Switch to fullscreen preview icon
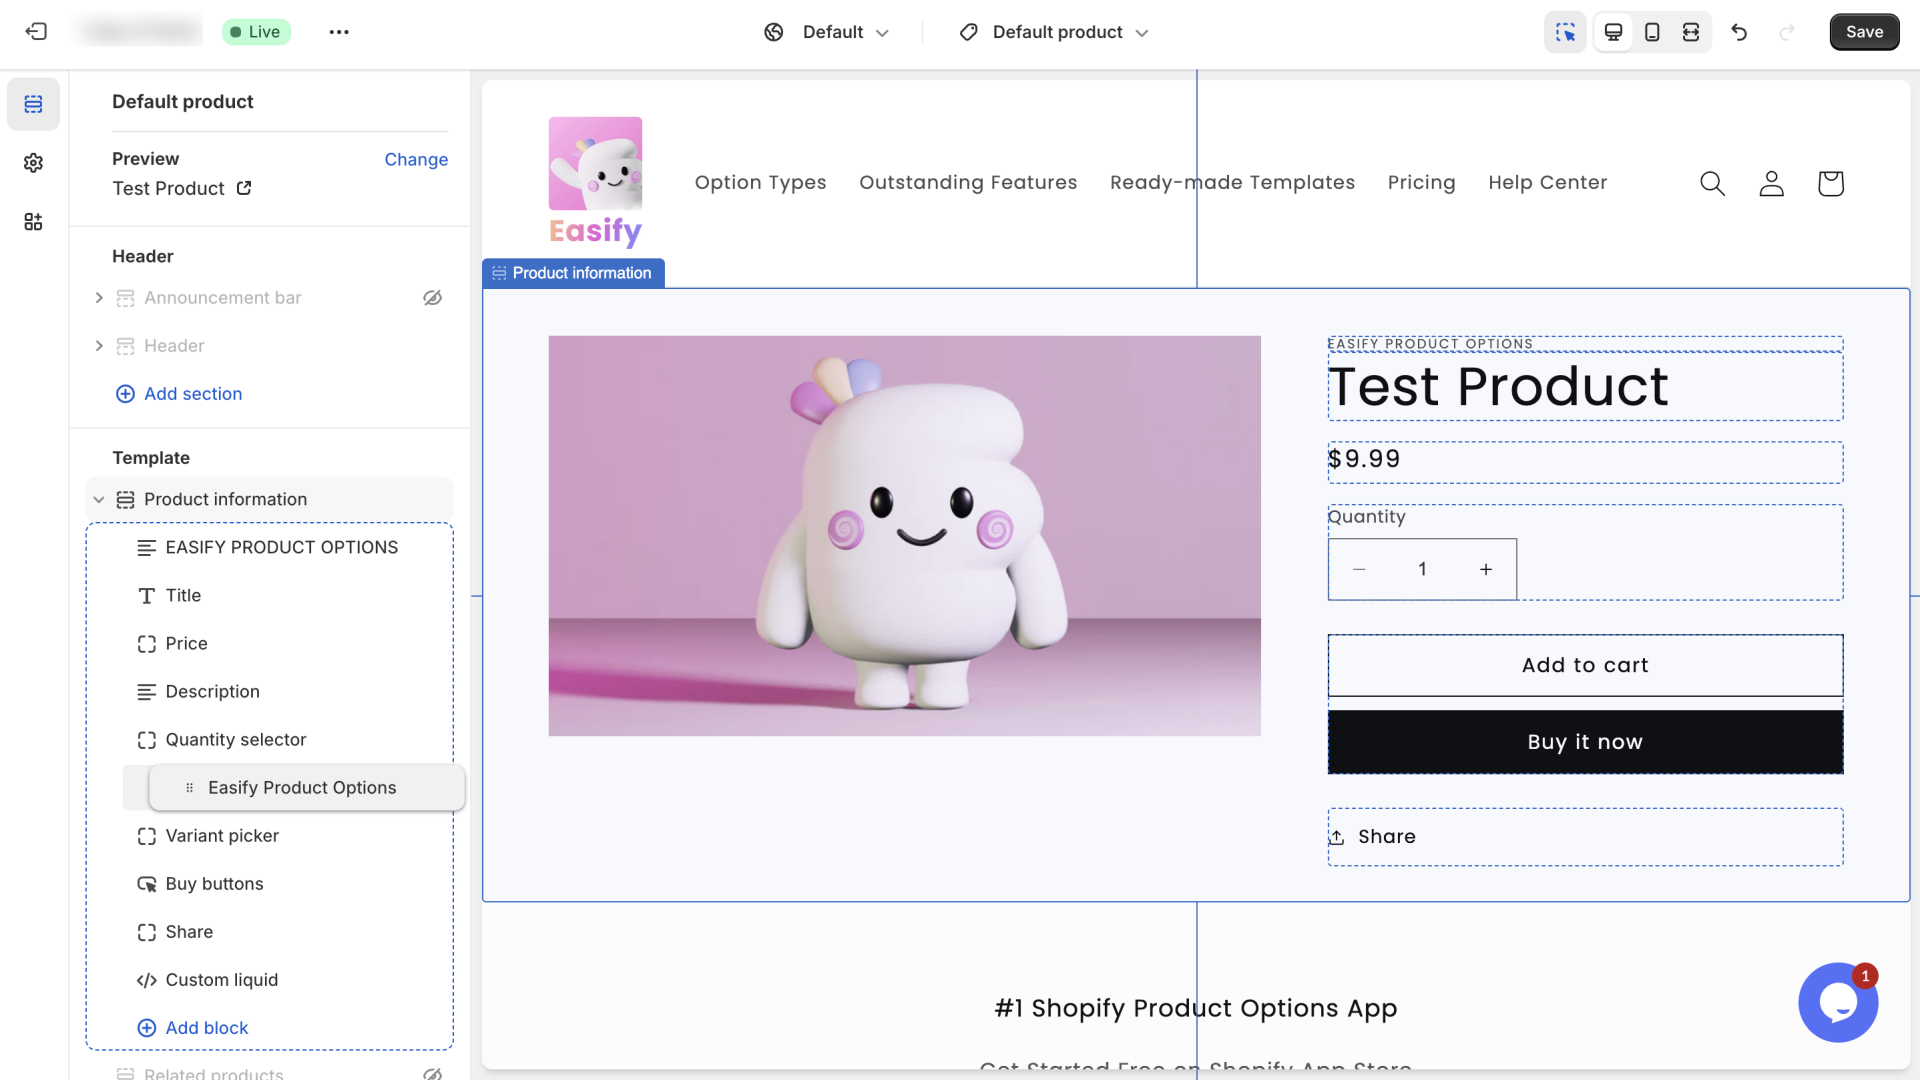Viewport: 1920px width, 1080px height. point(1691,32)
